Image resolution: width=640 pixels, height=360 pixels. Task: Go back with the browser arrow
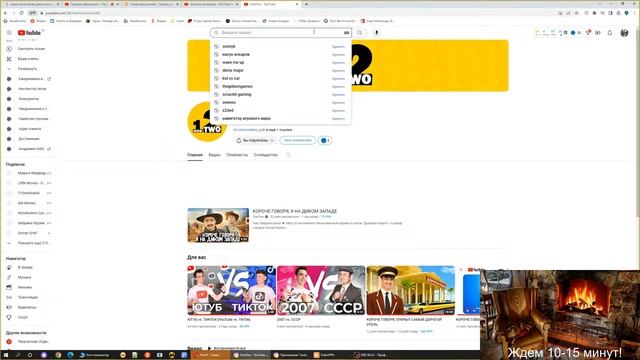click(x=5, y=13)
